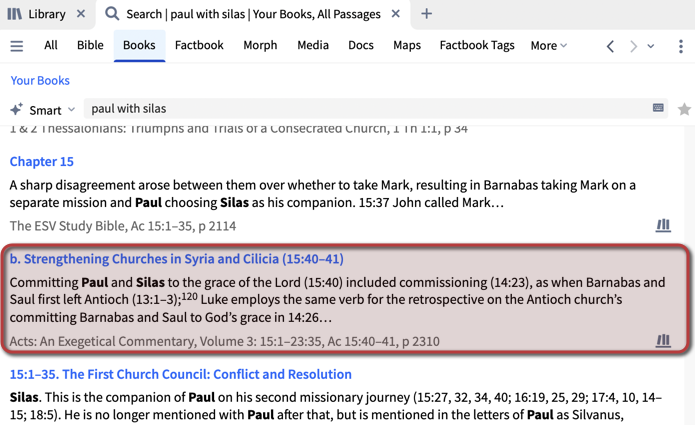Open Strengthening Churches in Syria and Cilicia link

[176, 259]
